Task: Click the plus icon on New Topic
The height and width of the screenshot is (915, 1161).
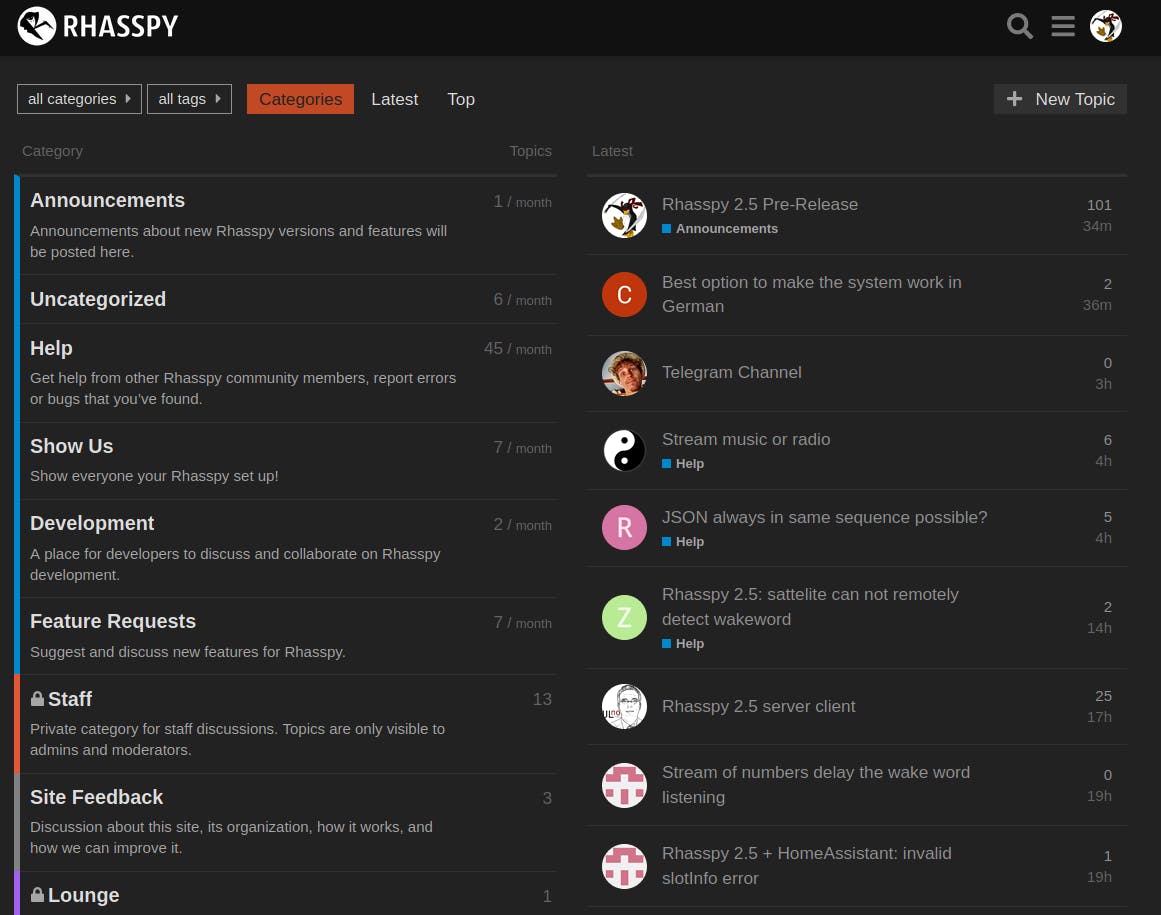Action: click(x=1014, y=98)
